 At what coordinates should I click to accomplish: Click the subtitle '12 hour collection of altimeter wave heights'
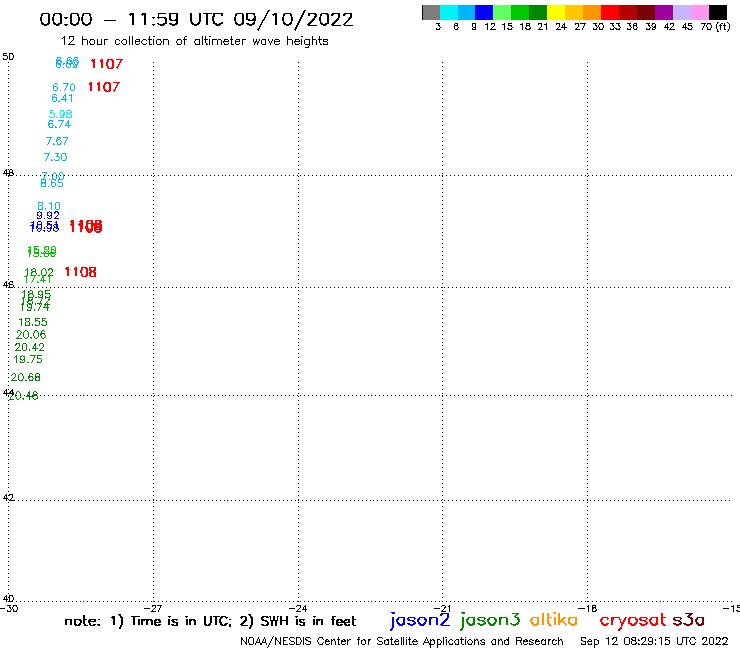pos(194,41)
